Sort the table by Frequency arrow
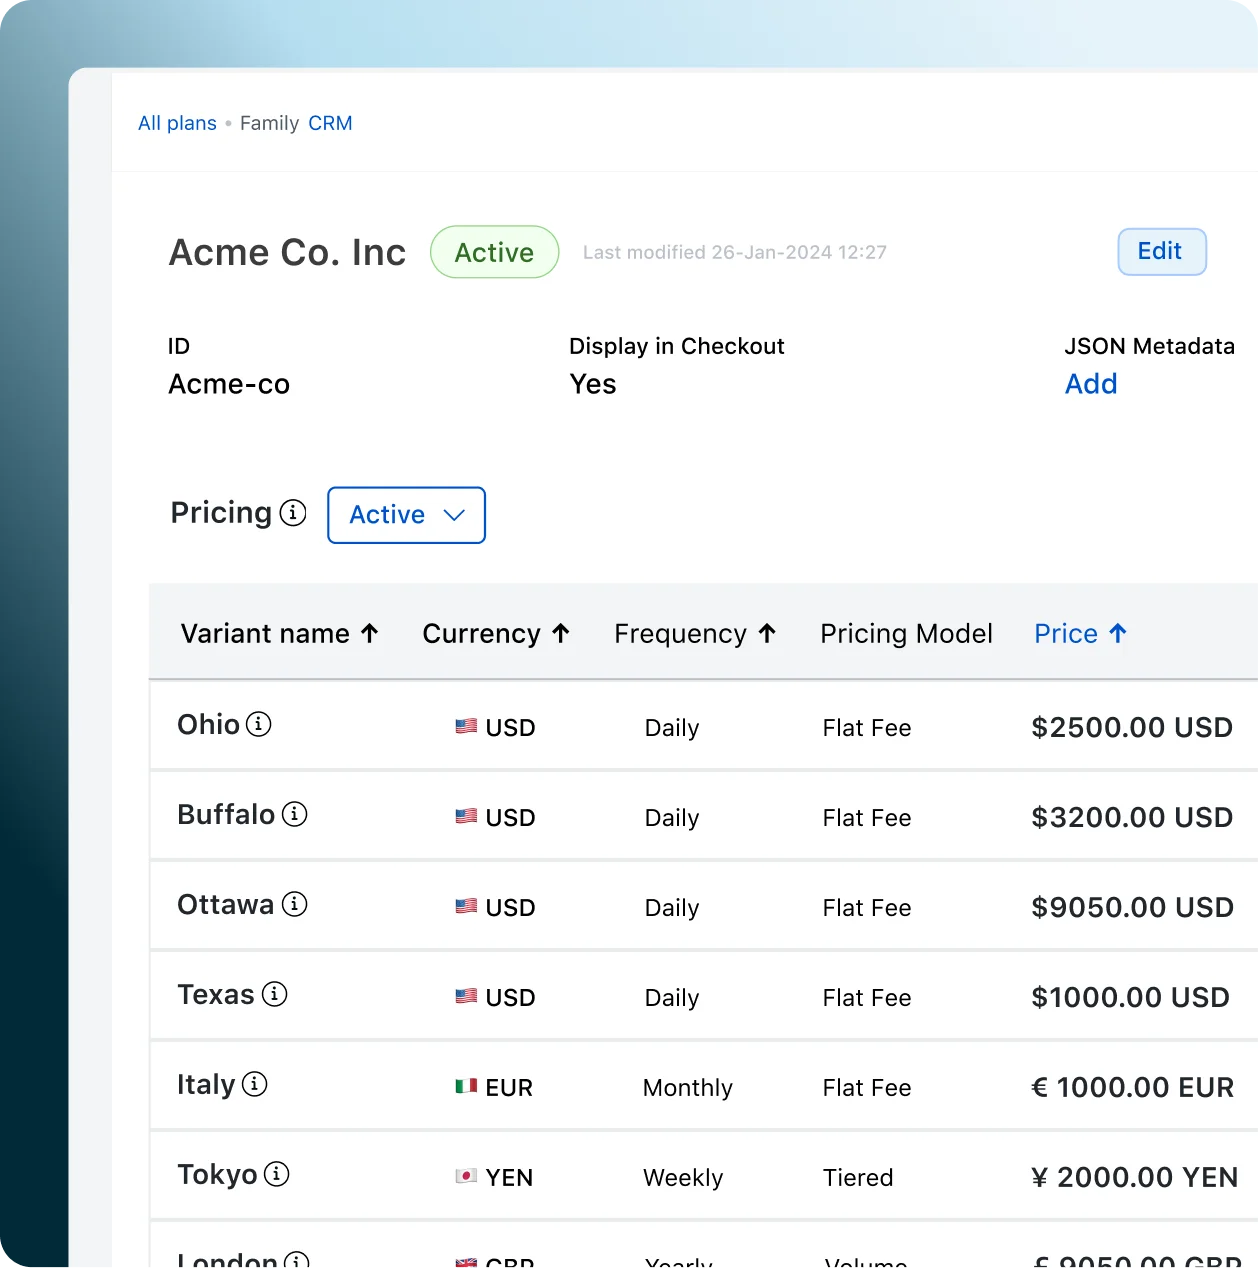This screenshot has height=1268, width=1258. (767, 633)
